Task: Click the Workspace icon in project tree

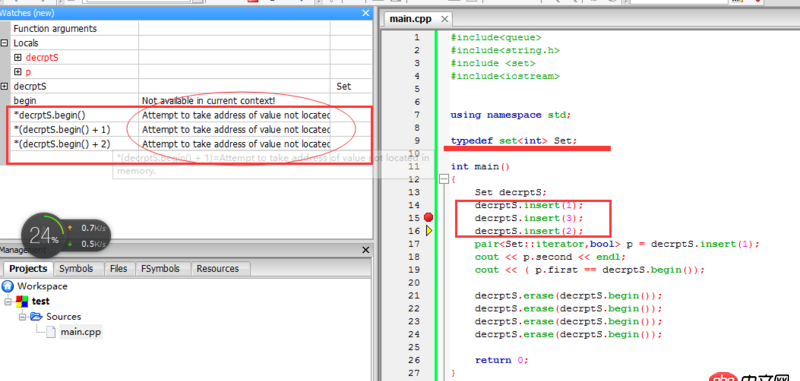Action: click(8, 286)
